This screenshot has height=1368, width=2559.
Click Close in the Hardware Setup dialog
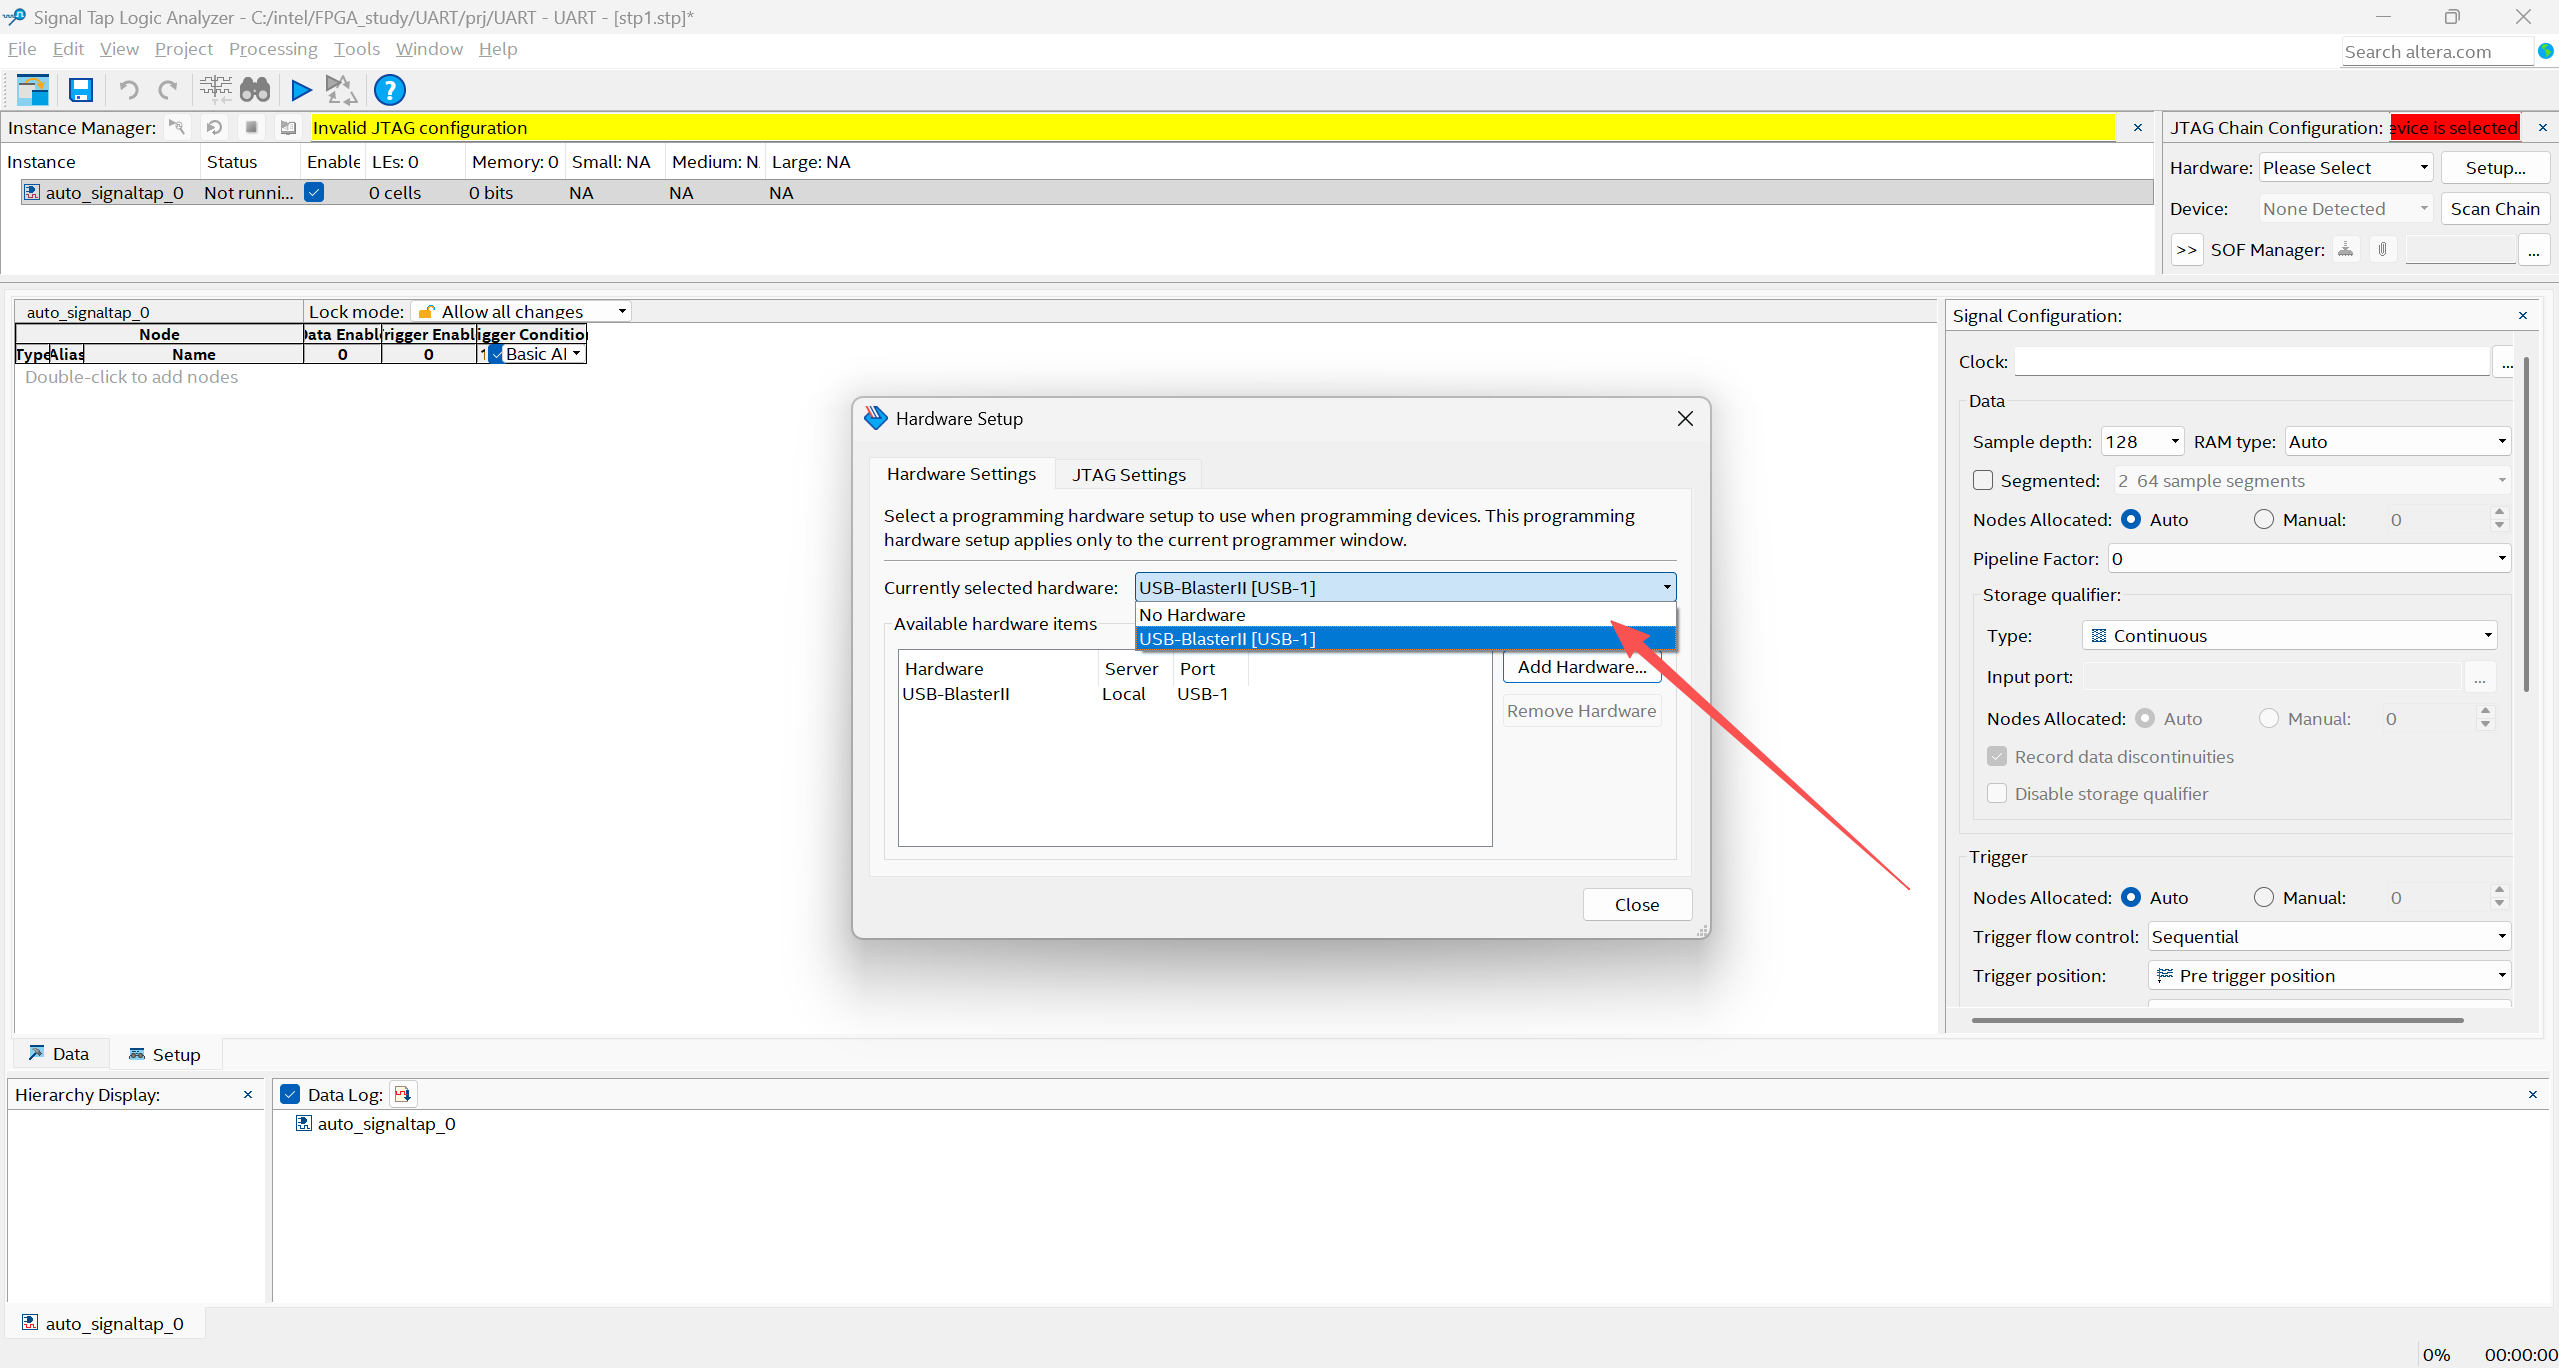(x=1637, y=904)
